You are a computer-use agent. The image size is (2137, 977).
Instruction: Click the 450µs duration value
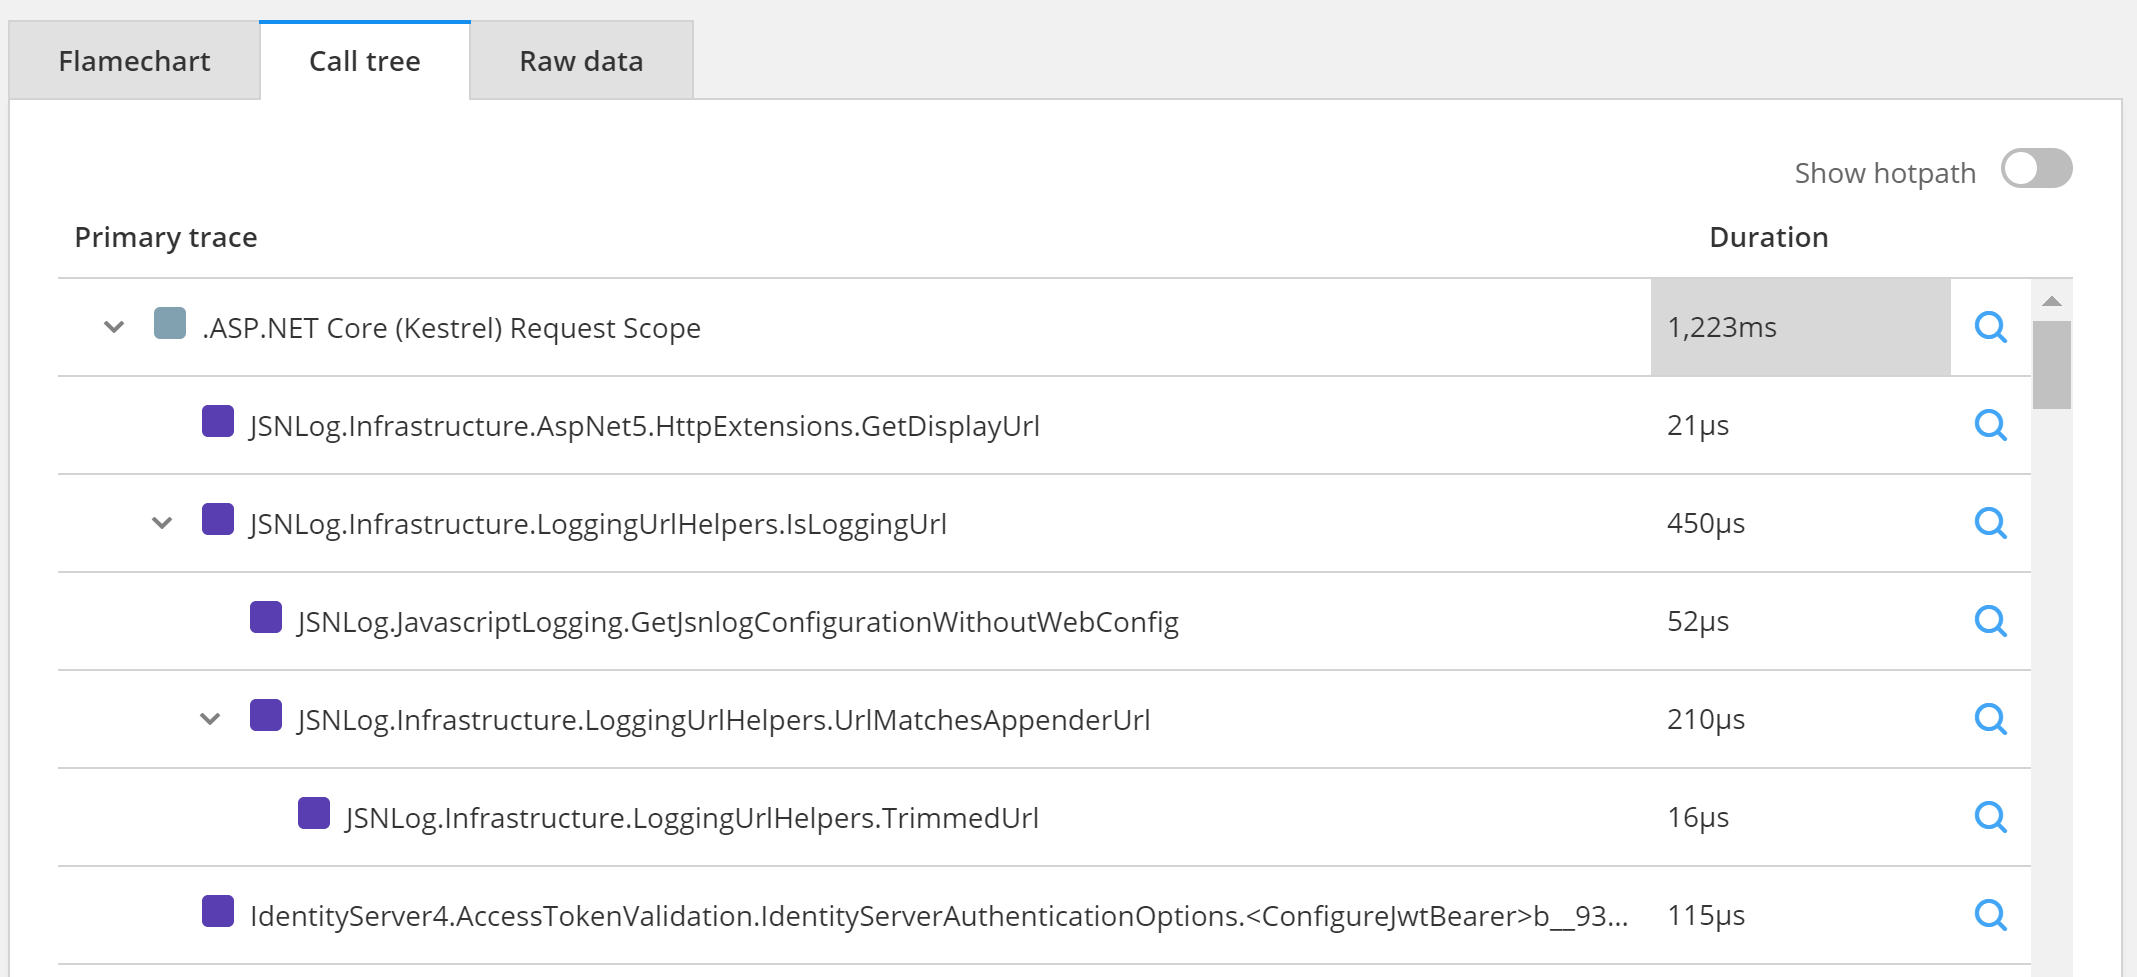pos(1706,524)
